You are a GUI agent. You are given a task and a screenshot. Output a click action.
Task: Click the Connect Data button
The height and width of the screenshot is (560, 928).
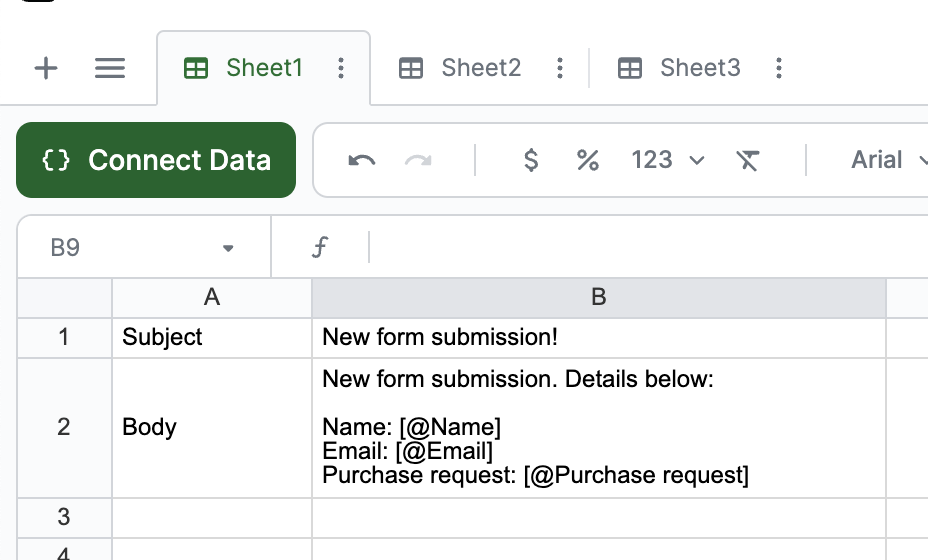coord(156,160)
